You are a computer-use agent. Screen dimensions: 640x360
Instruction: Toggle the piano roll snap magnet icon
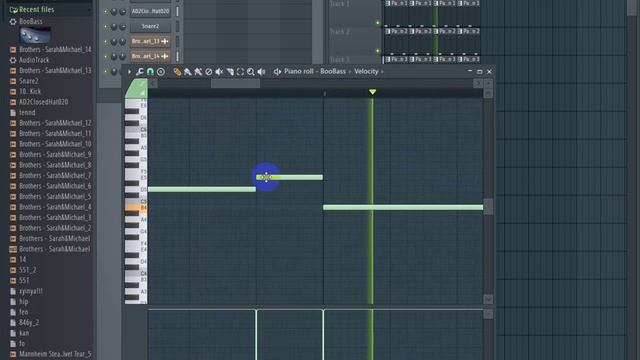coord(150,72)
